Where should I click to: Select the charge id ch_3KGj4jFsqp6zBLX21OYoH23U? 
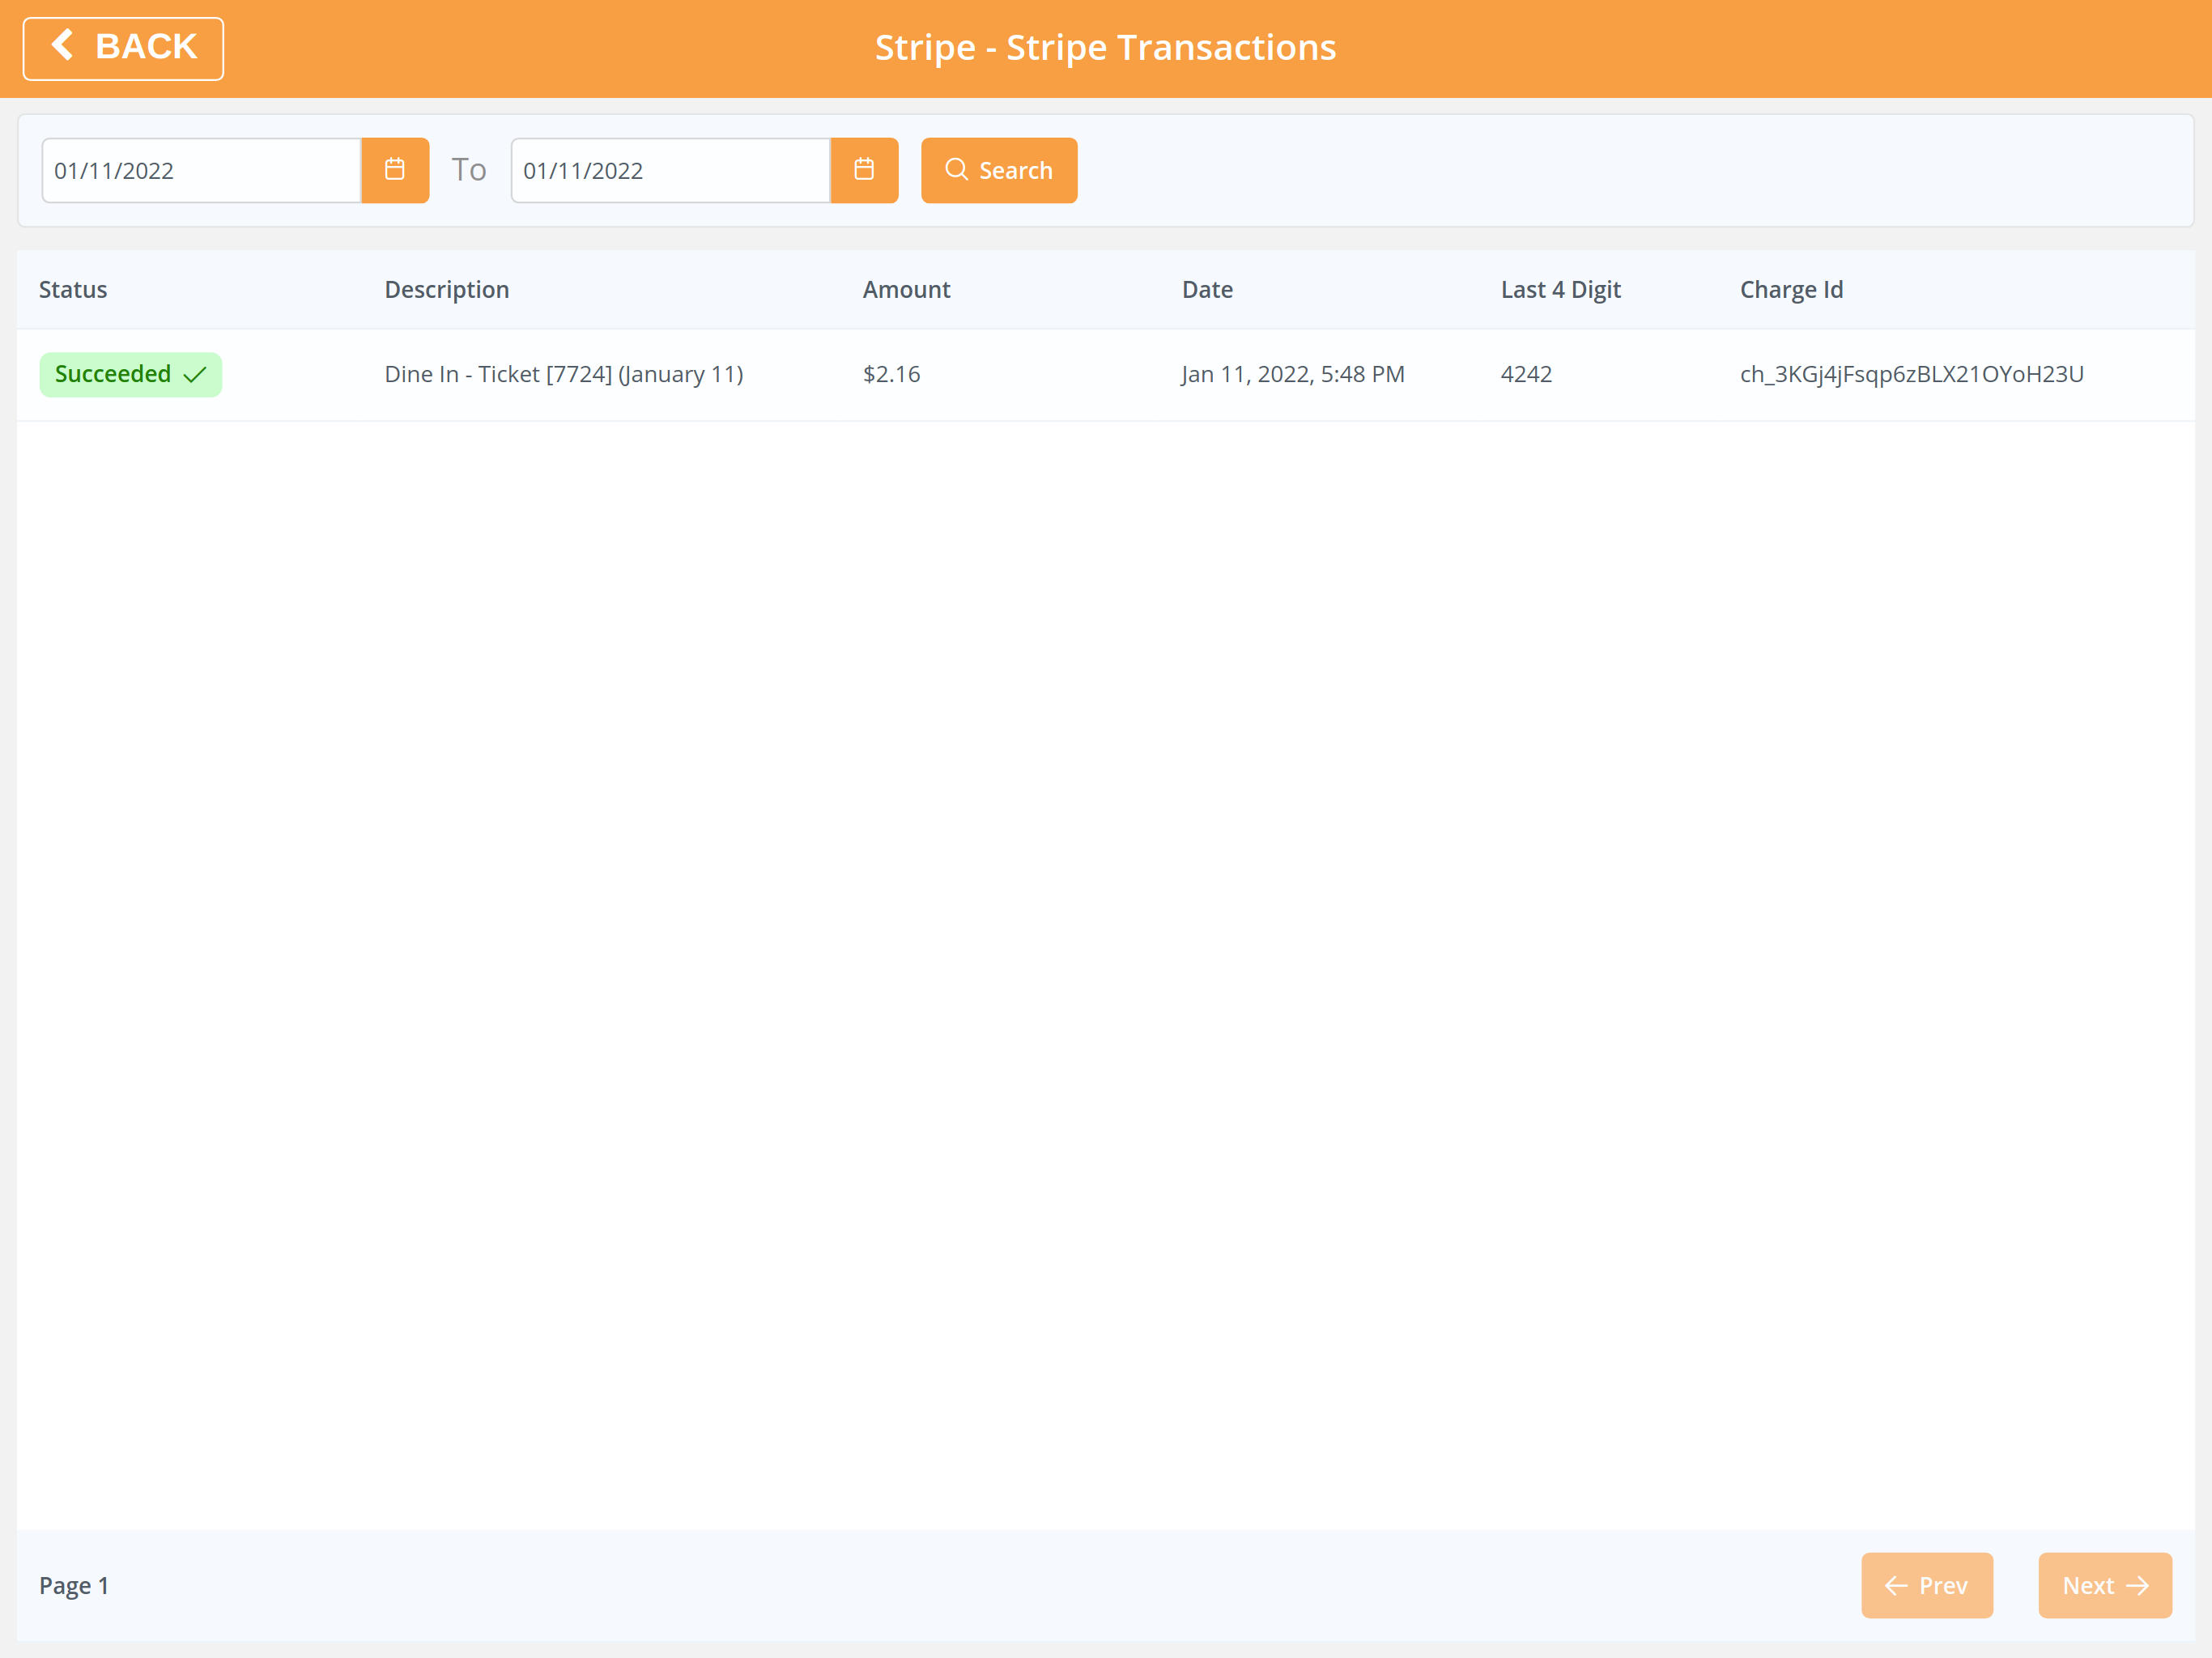click(1912, 374)
